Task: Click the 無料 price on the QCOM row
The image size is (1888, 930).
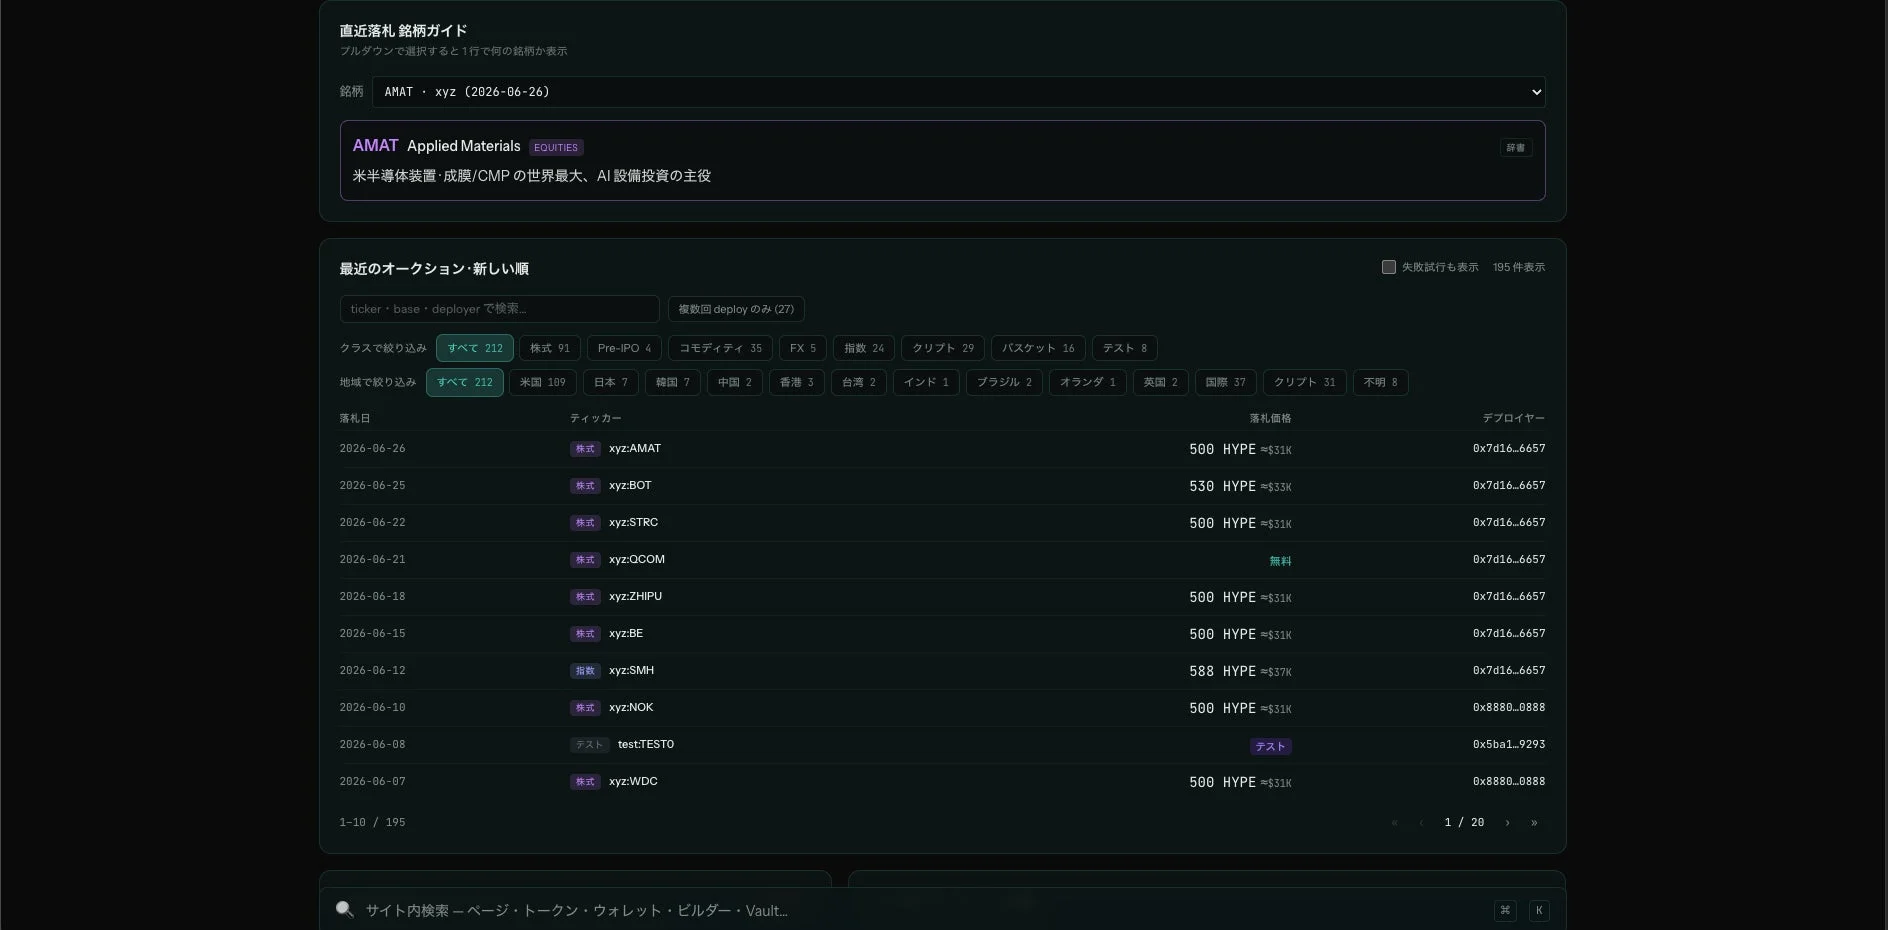Action: point(1280,561)
